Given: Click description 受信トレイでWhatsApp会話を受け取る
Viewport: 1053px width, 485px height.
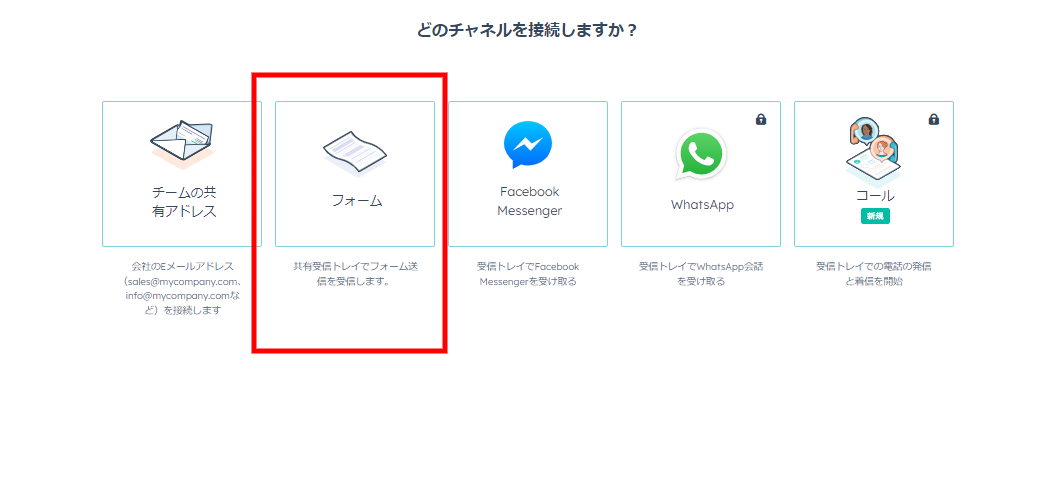Looking at the screenshot, I should point(701,274).
